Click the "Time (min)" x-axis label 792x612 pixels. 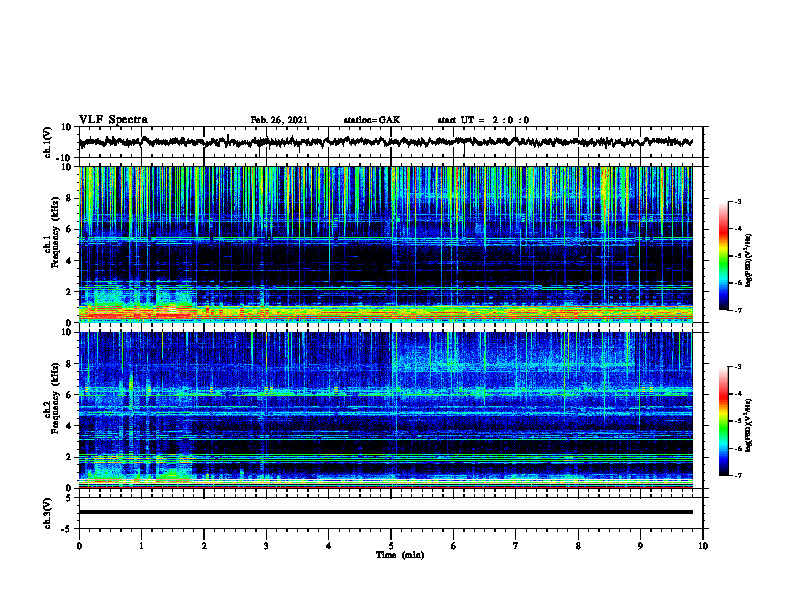pyautogui.click(x=400, y=555)
